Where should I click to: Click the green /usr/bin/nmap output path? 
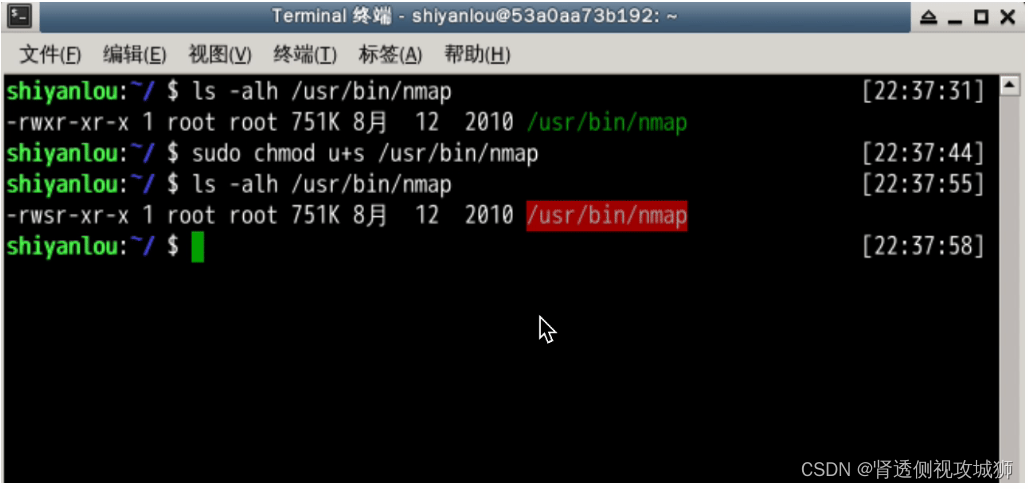click(607, 122)
